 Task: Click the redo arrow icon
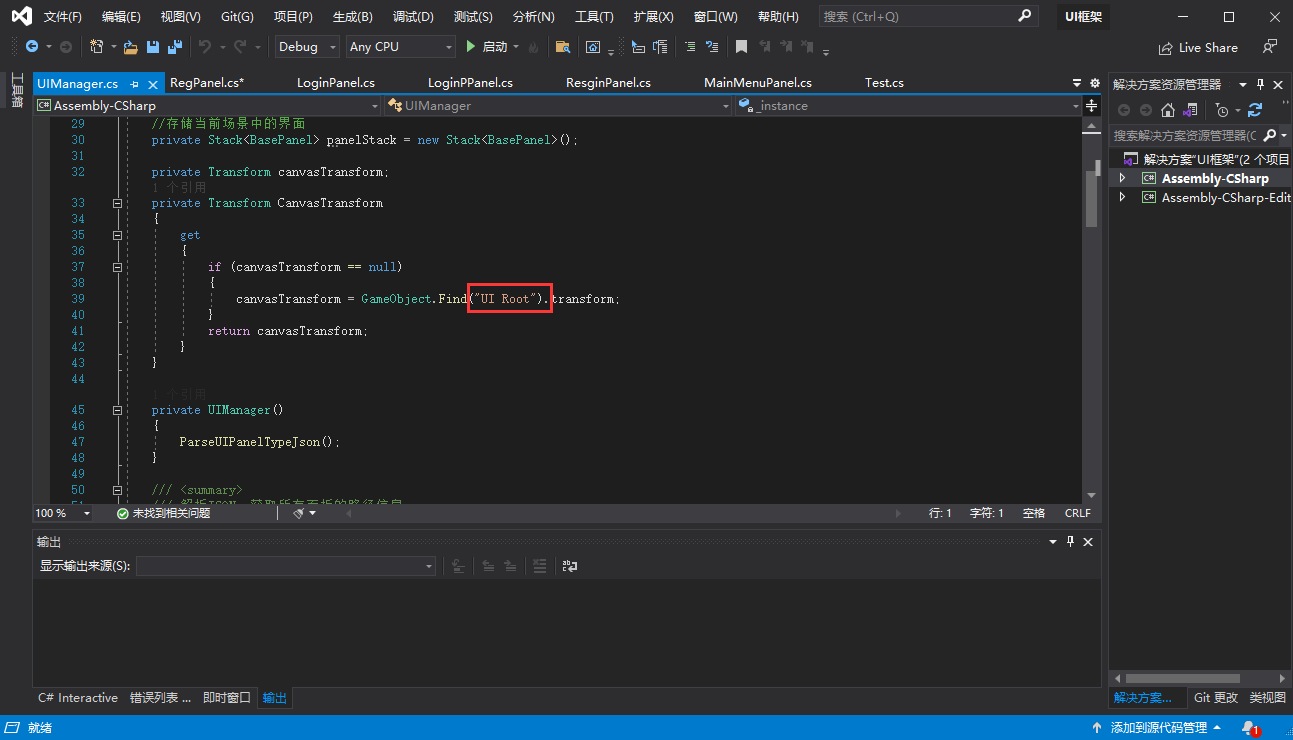(240, 47)
